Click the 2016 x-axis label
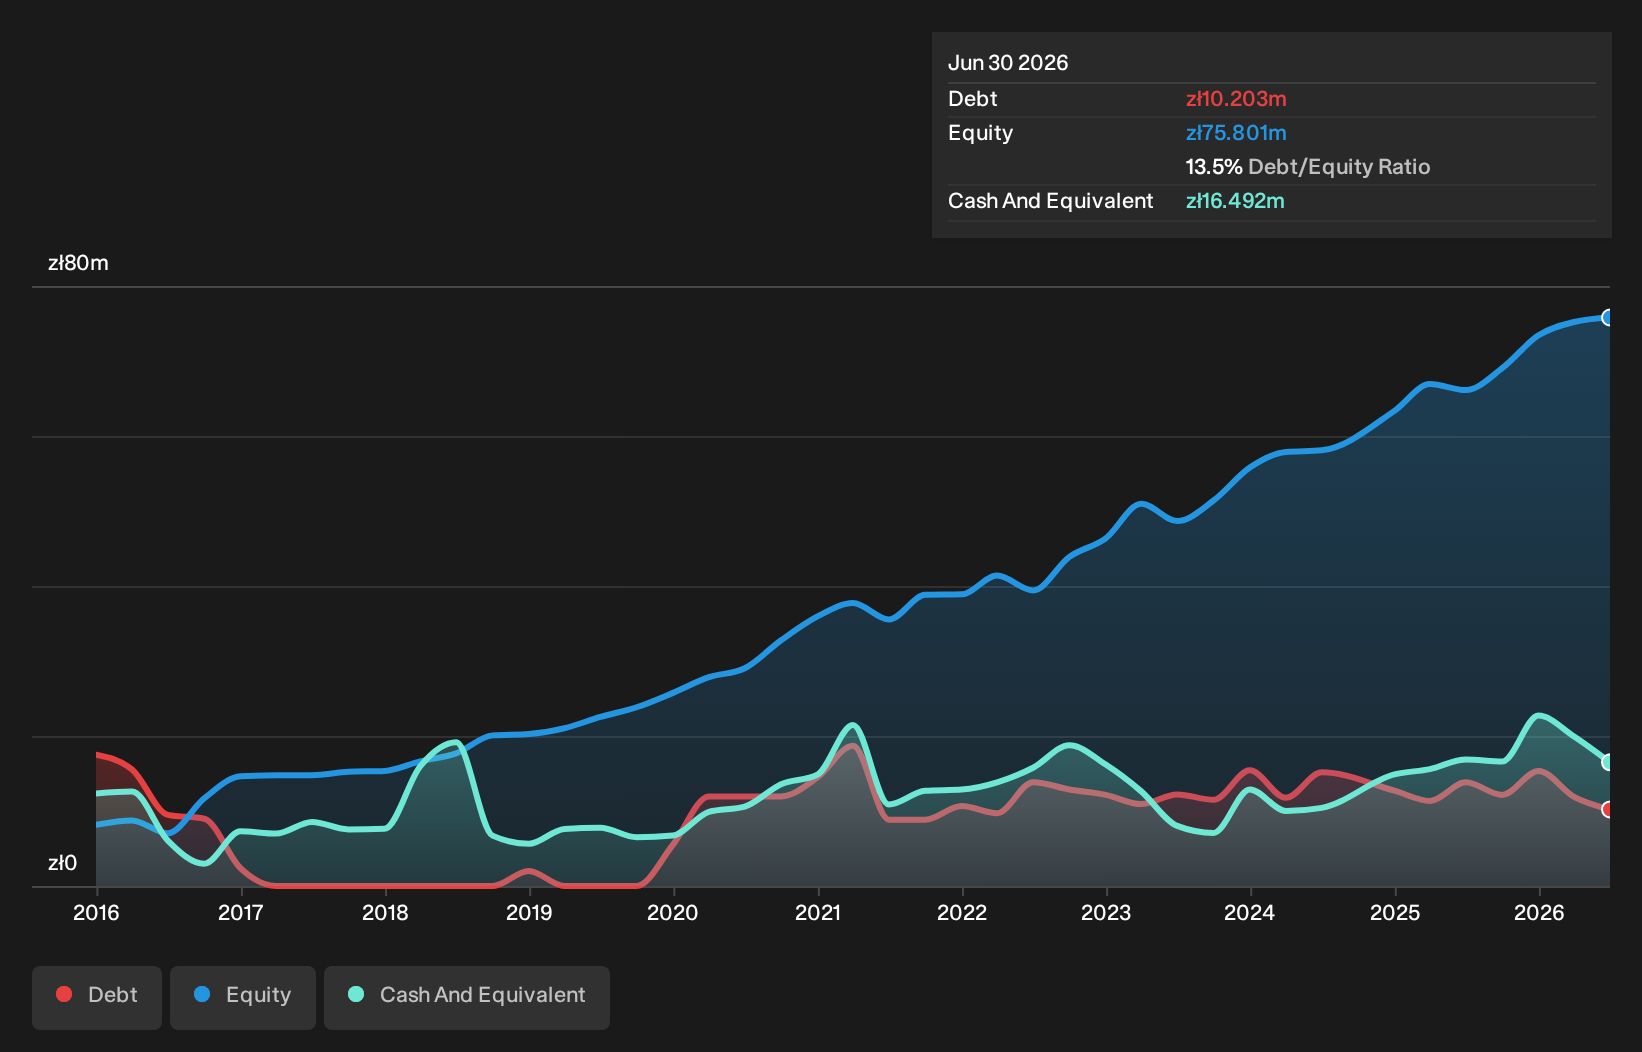The width and height of the screenshot is (1642, 1052). [x=96, y=912]
